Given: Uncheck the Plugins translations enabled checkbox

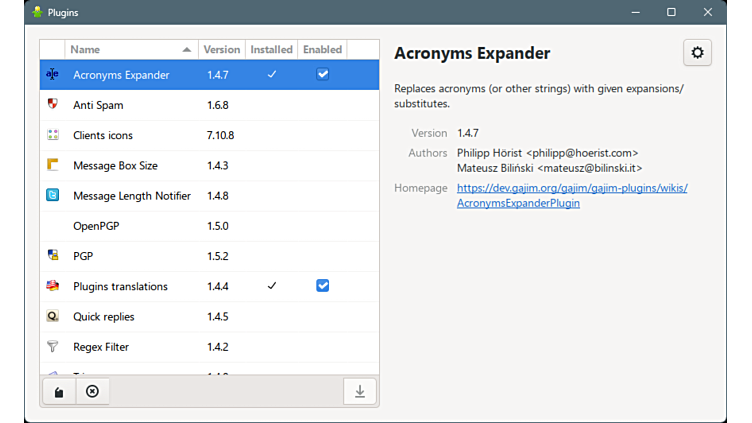Looking at the screenshot, I should coord(322,286).
